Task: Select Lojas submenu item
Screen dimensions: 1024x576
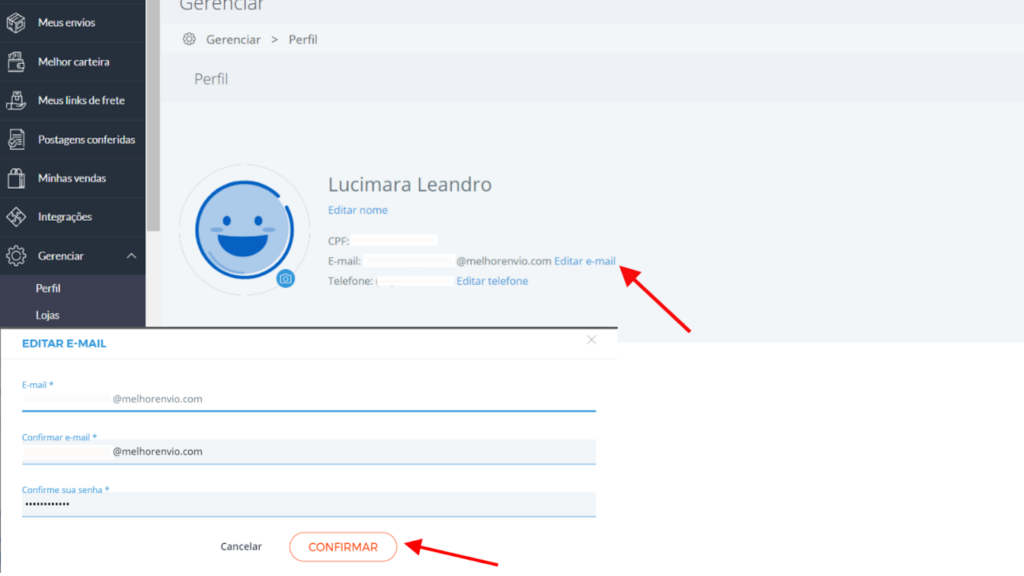Action: [x=47, y=315]
